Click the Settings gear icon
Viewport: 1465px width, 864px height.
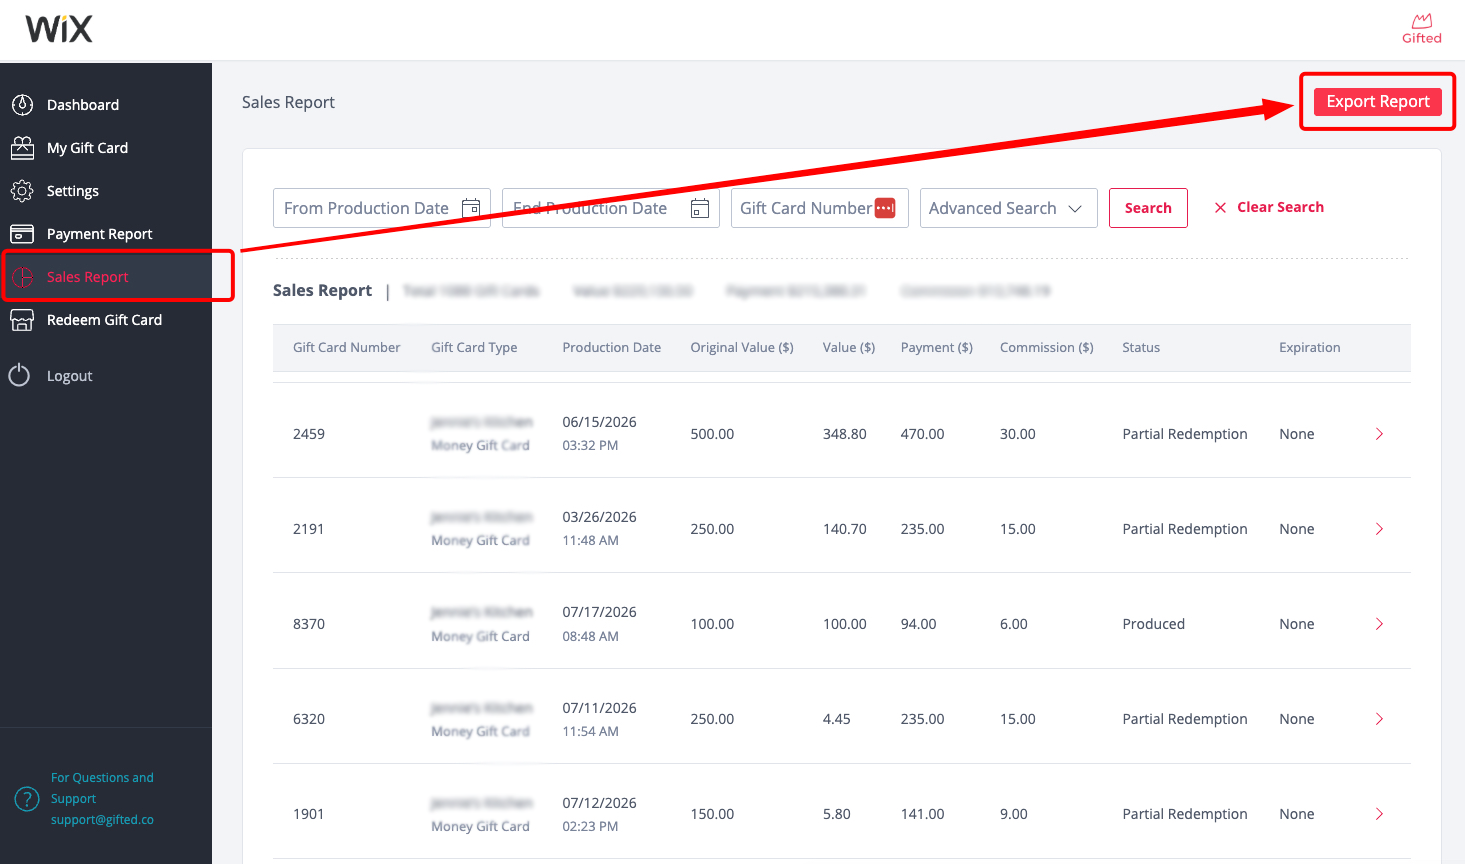click(x=22, y=191)
